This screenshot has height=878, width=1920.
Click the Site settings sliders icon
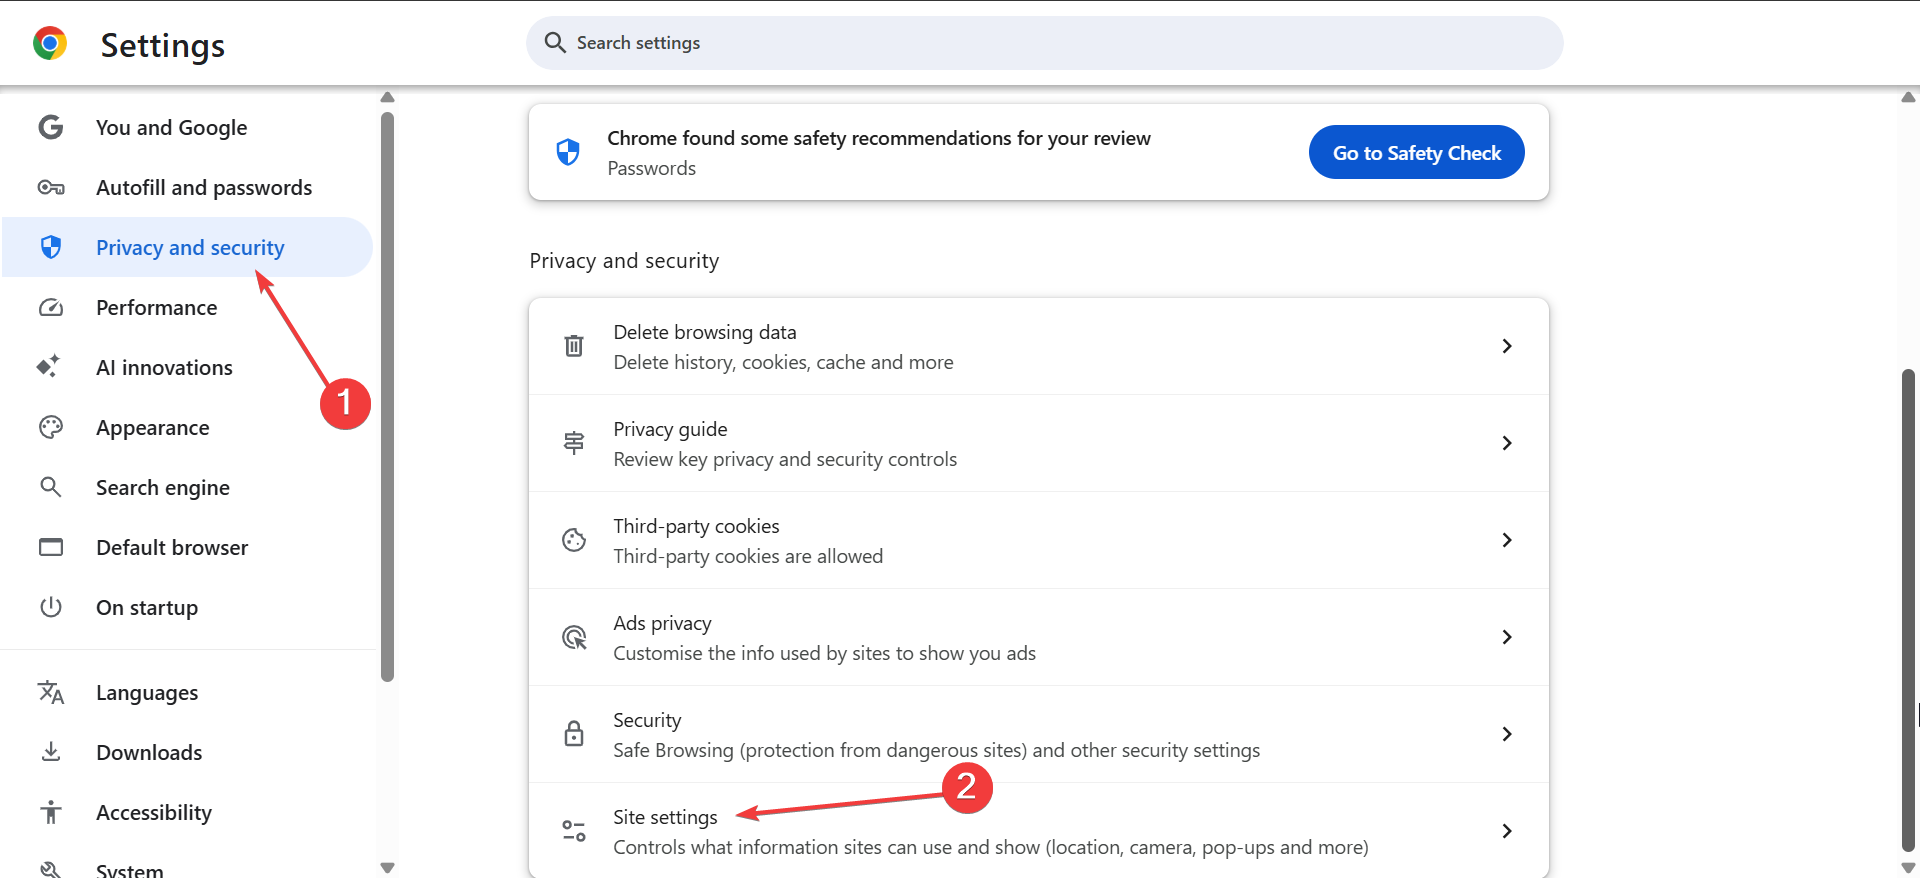(x=574, y=831)
